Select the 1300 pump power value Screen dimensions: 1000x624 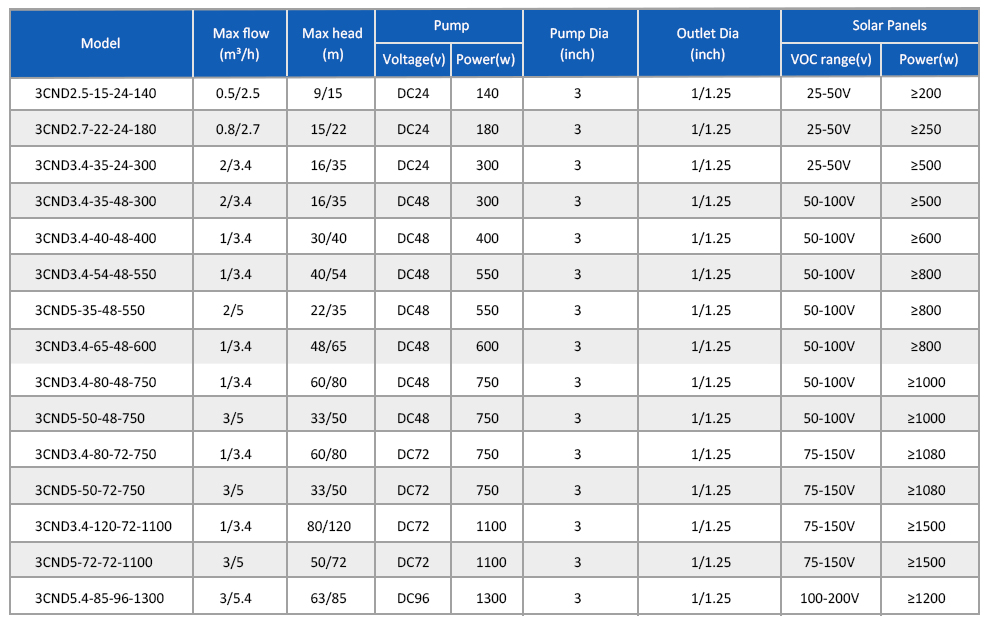[x=486, y=599]
